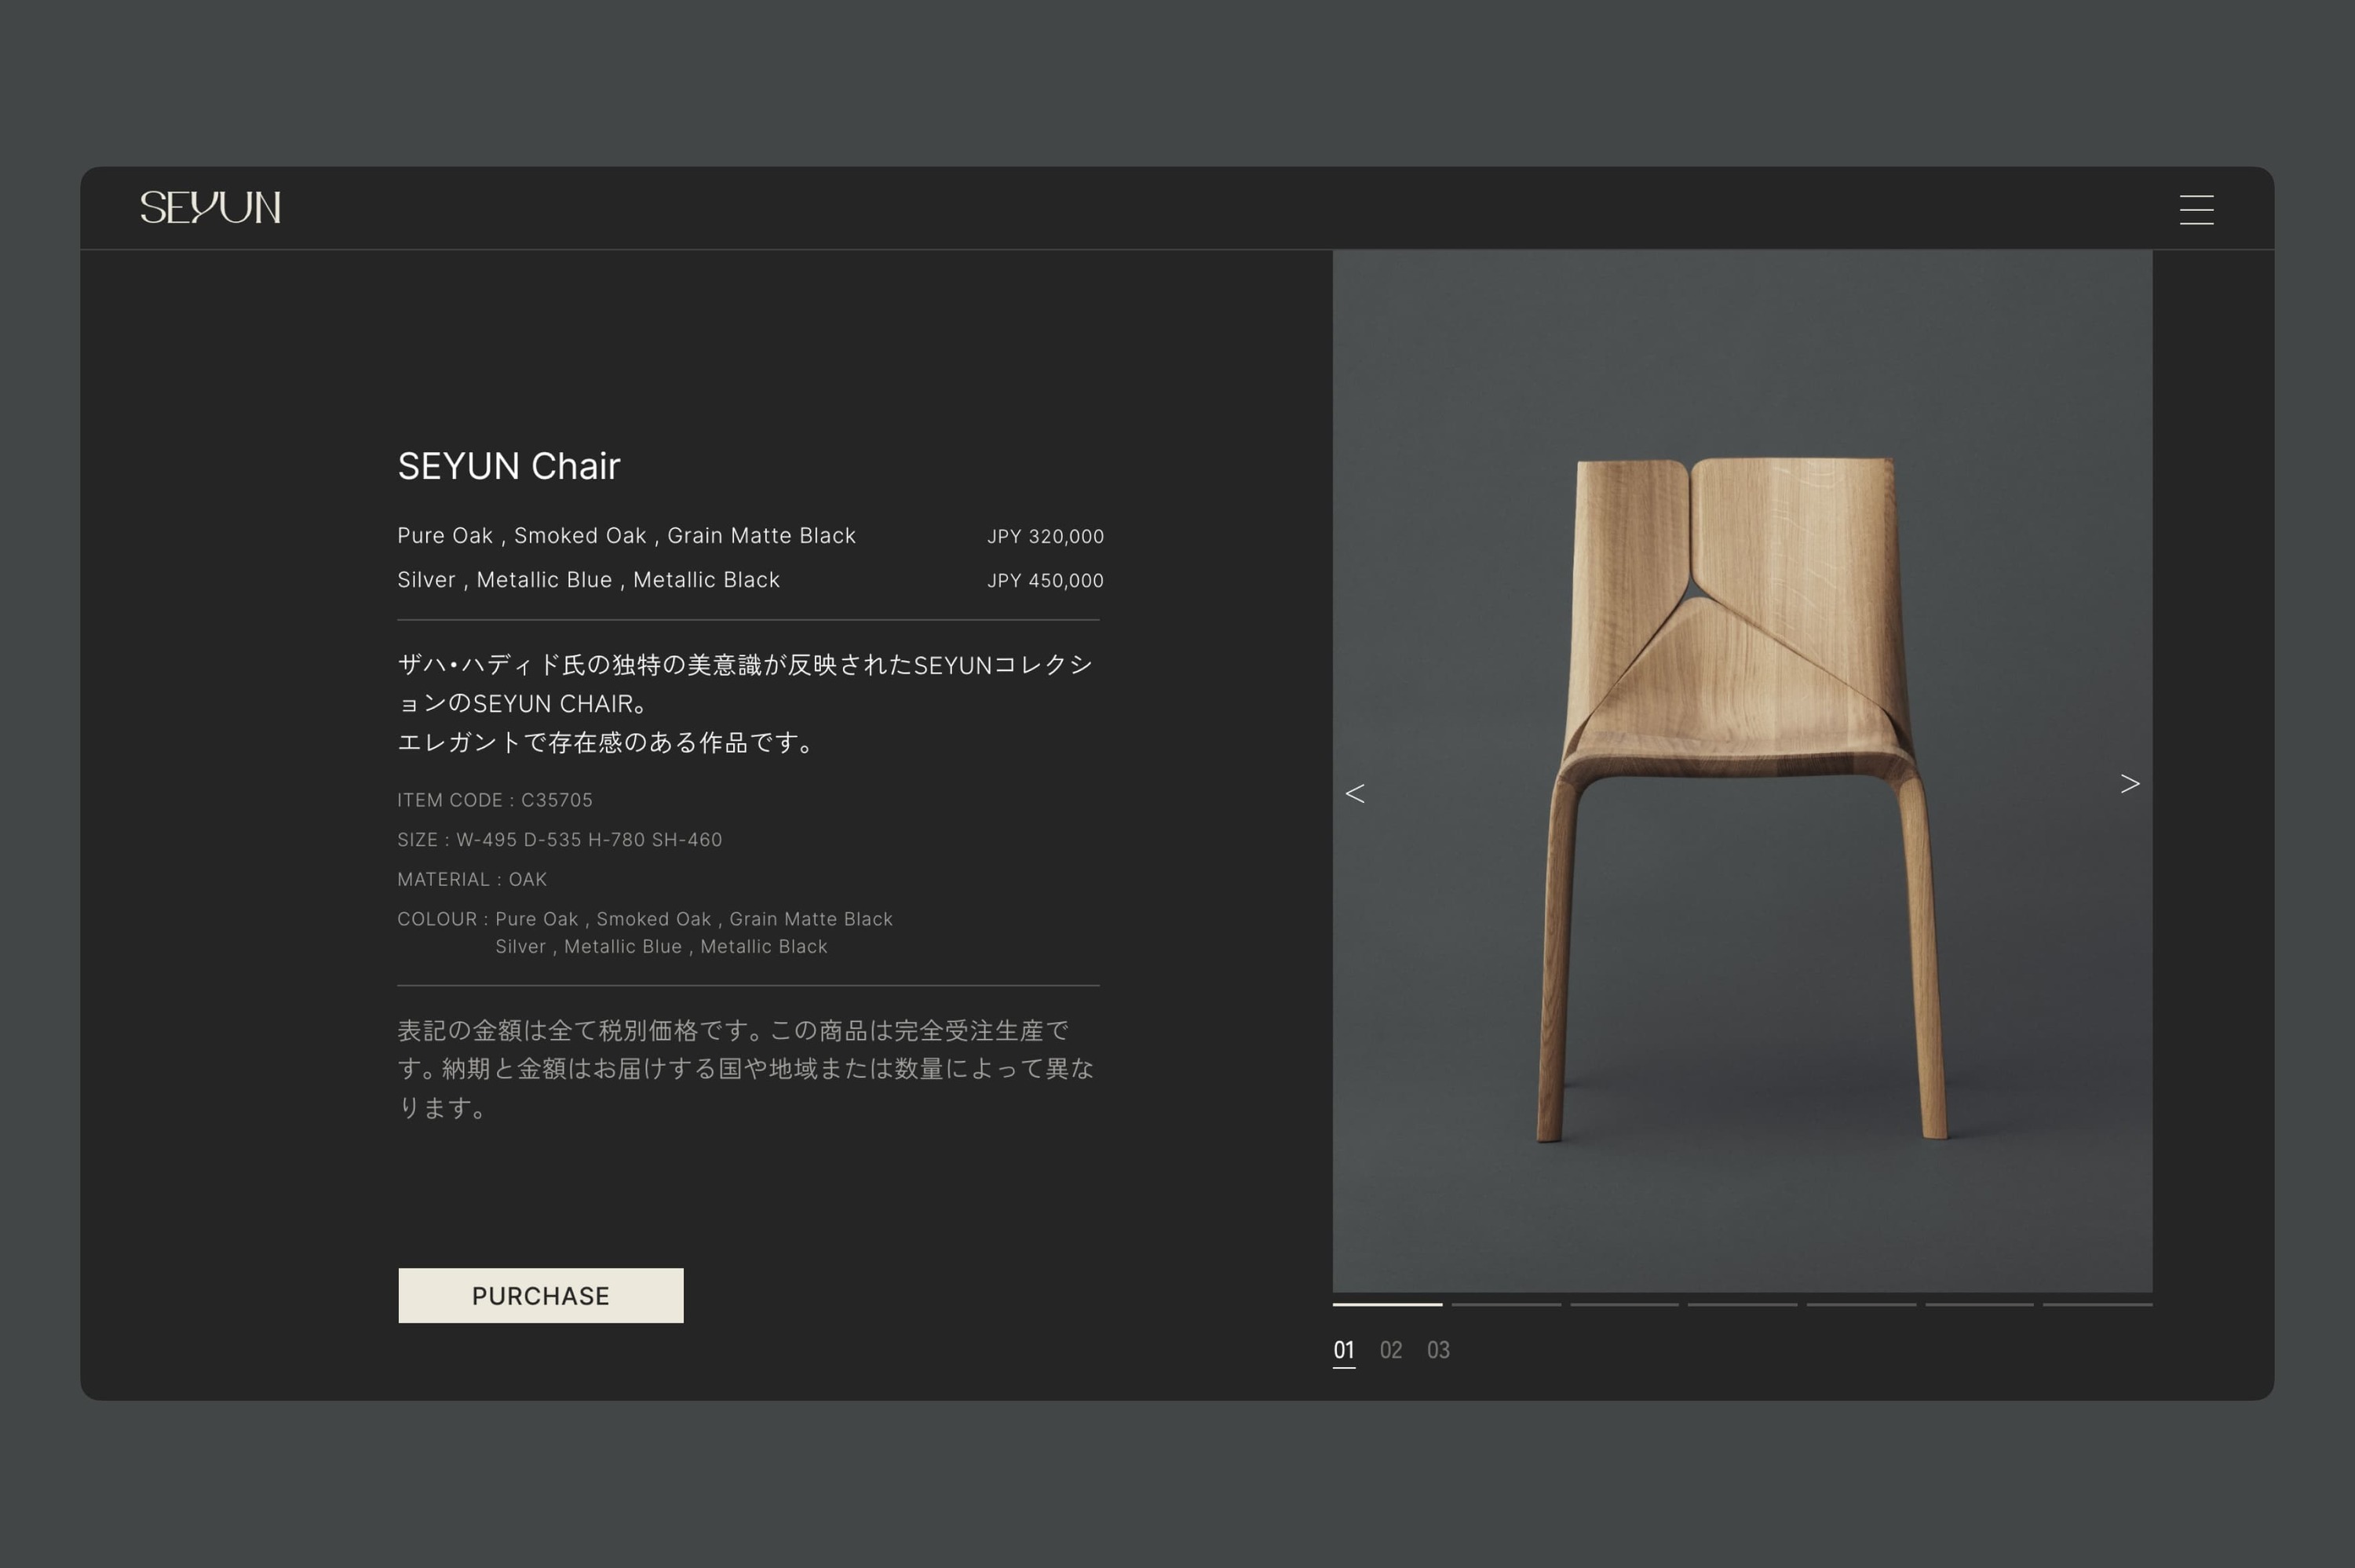Select slide number 01

click(1344, 1350)
